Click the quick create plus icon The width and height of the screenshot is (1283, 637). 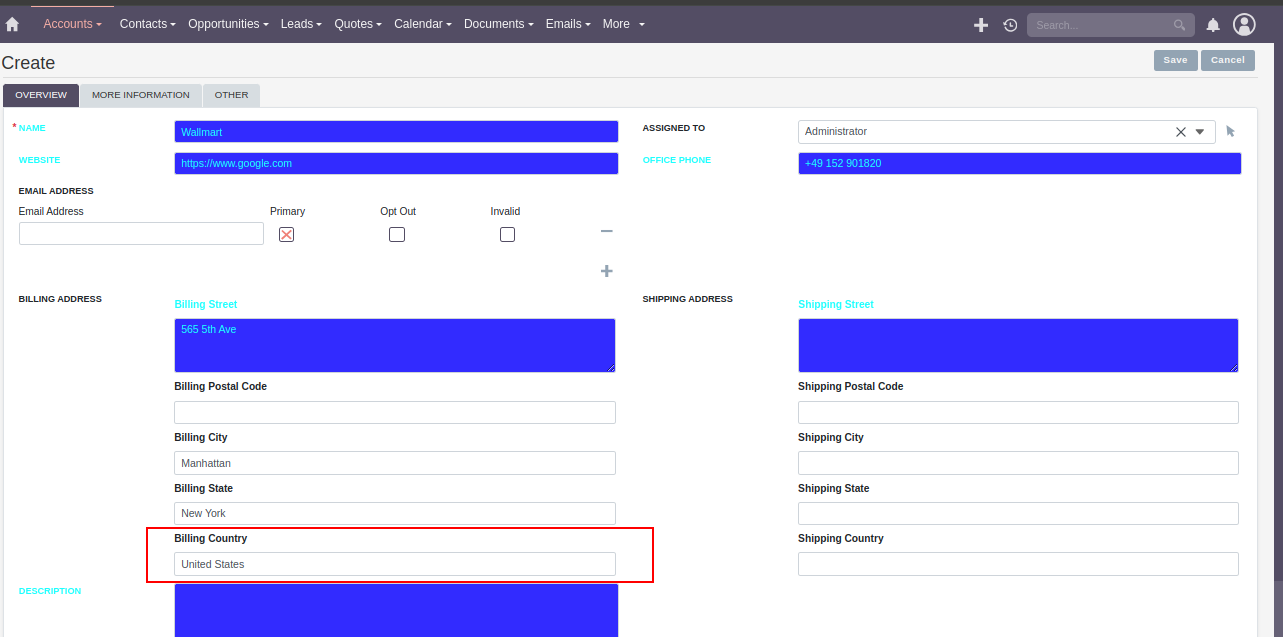(x=981, y=25)
